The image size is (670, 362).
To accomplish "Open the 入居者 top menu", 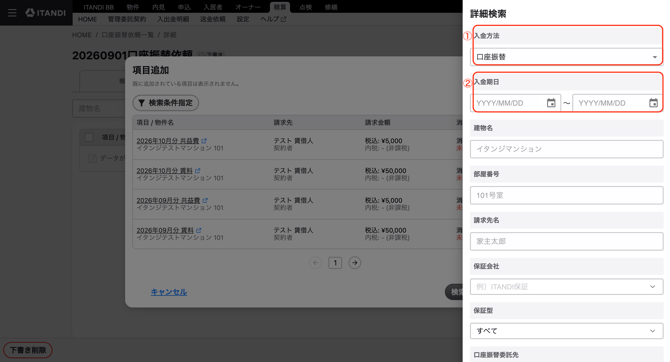I will (x=213, y=7).
